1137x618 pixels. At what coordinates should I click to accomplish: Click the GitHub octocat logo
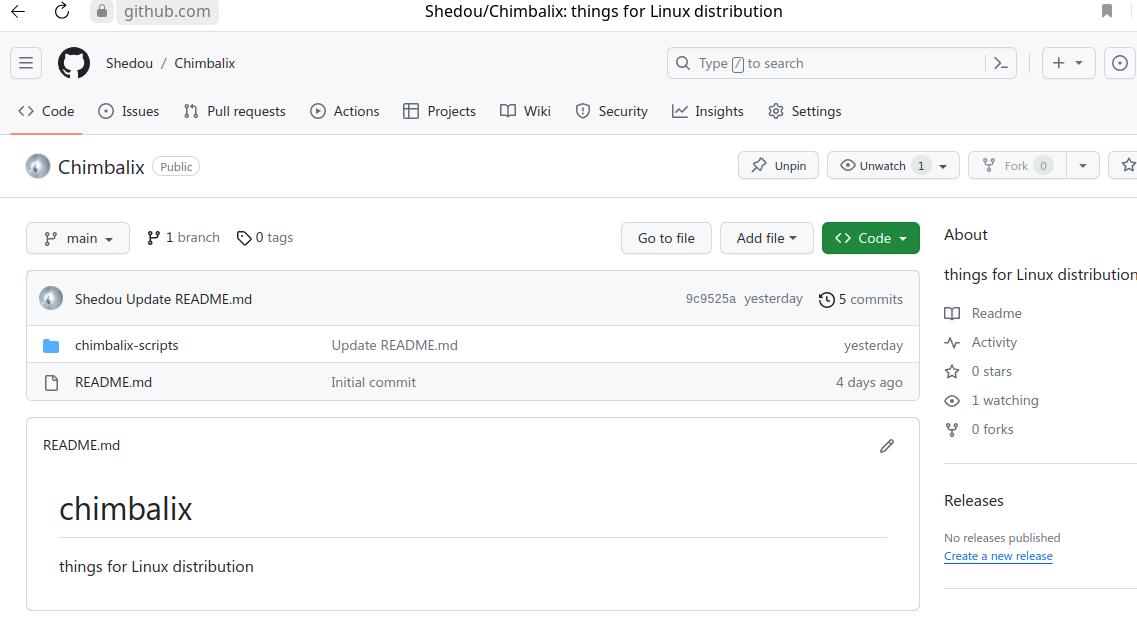(x=74, y=63)
